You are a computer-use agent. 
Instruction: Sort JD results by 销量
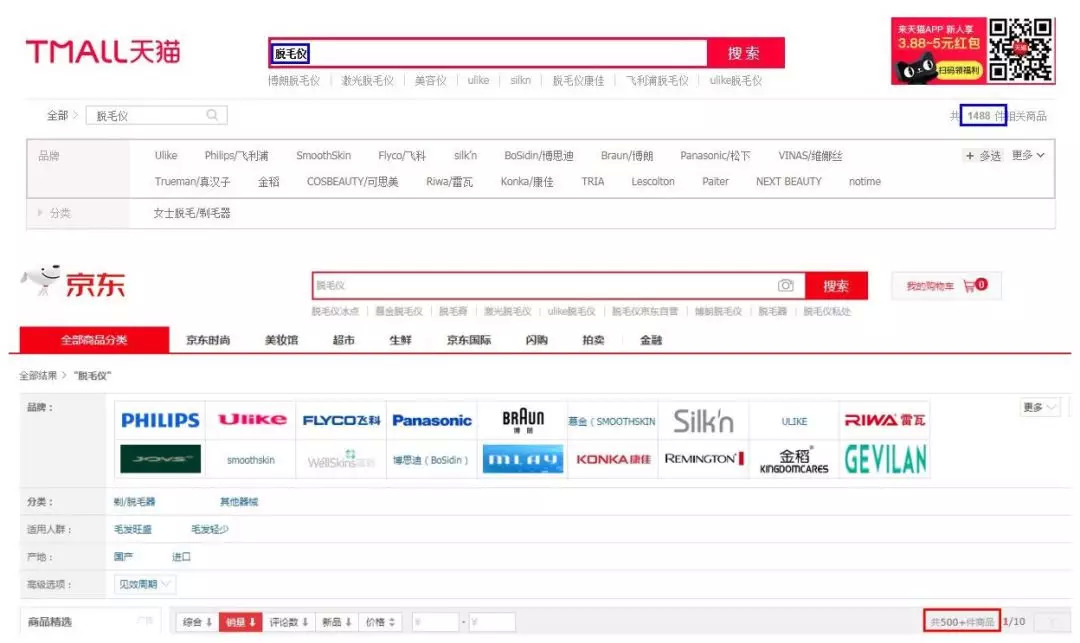click(x=240, y=622)
